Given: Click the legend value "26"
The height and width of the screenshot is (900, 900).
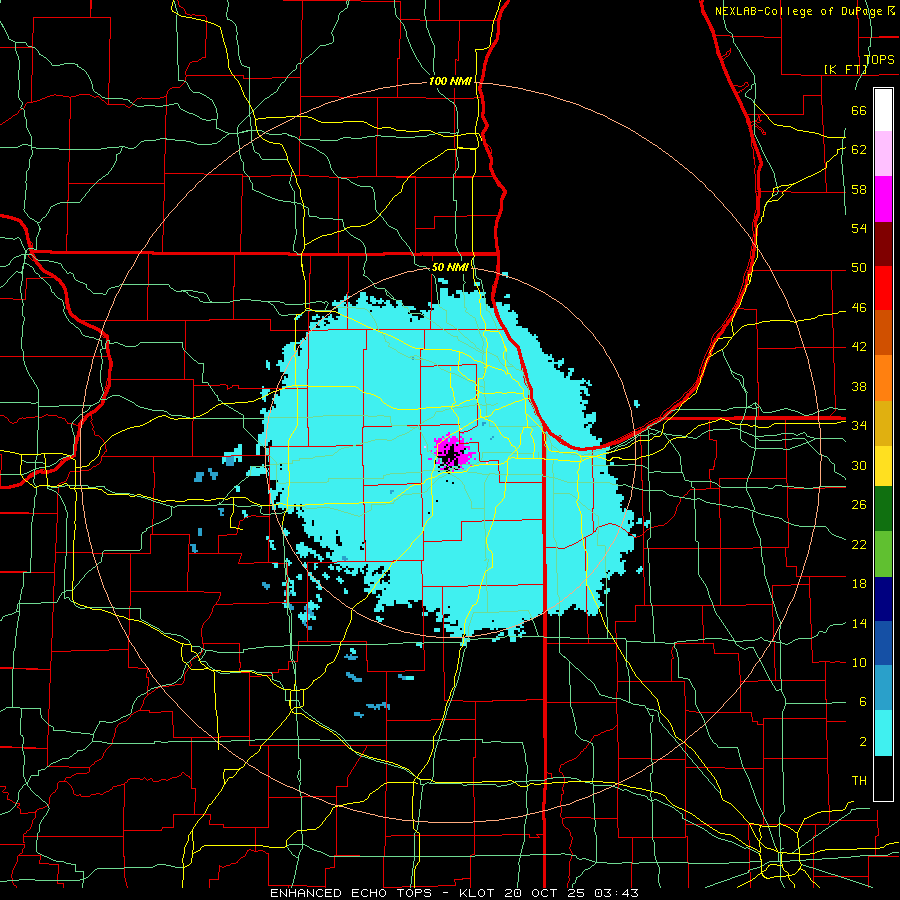Looking at the screenshot, I should tap(859, 505).
